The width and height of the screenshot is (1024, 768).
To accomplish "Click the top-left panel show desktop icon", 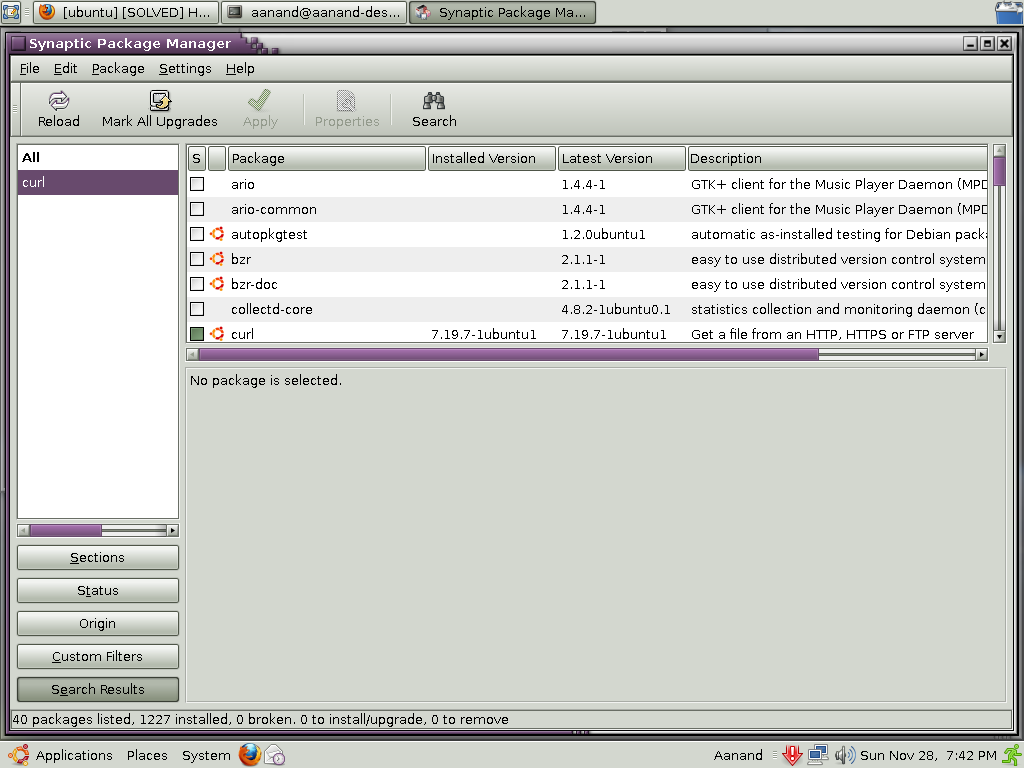I will [x=11, y=12].
